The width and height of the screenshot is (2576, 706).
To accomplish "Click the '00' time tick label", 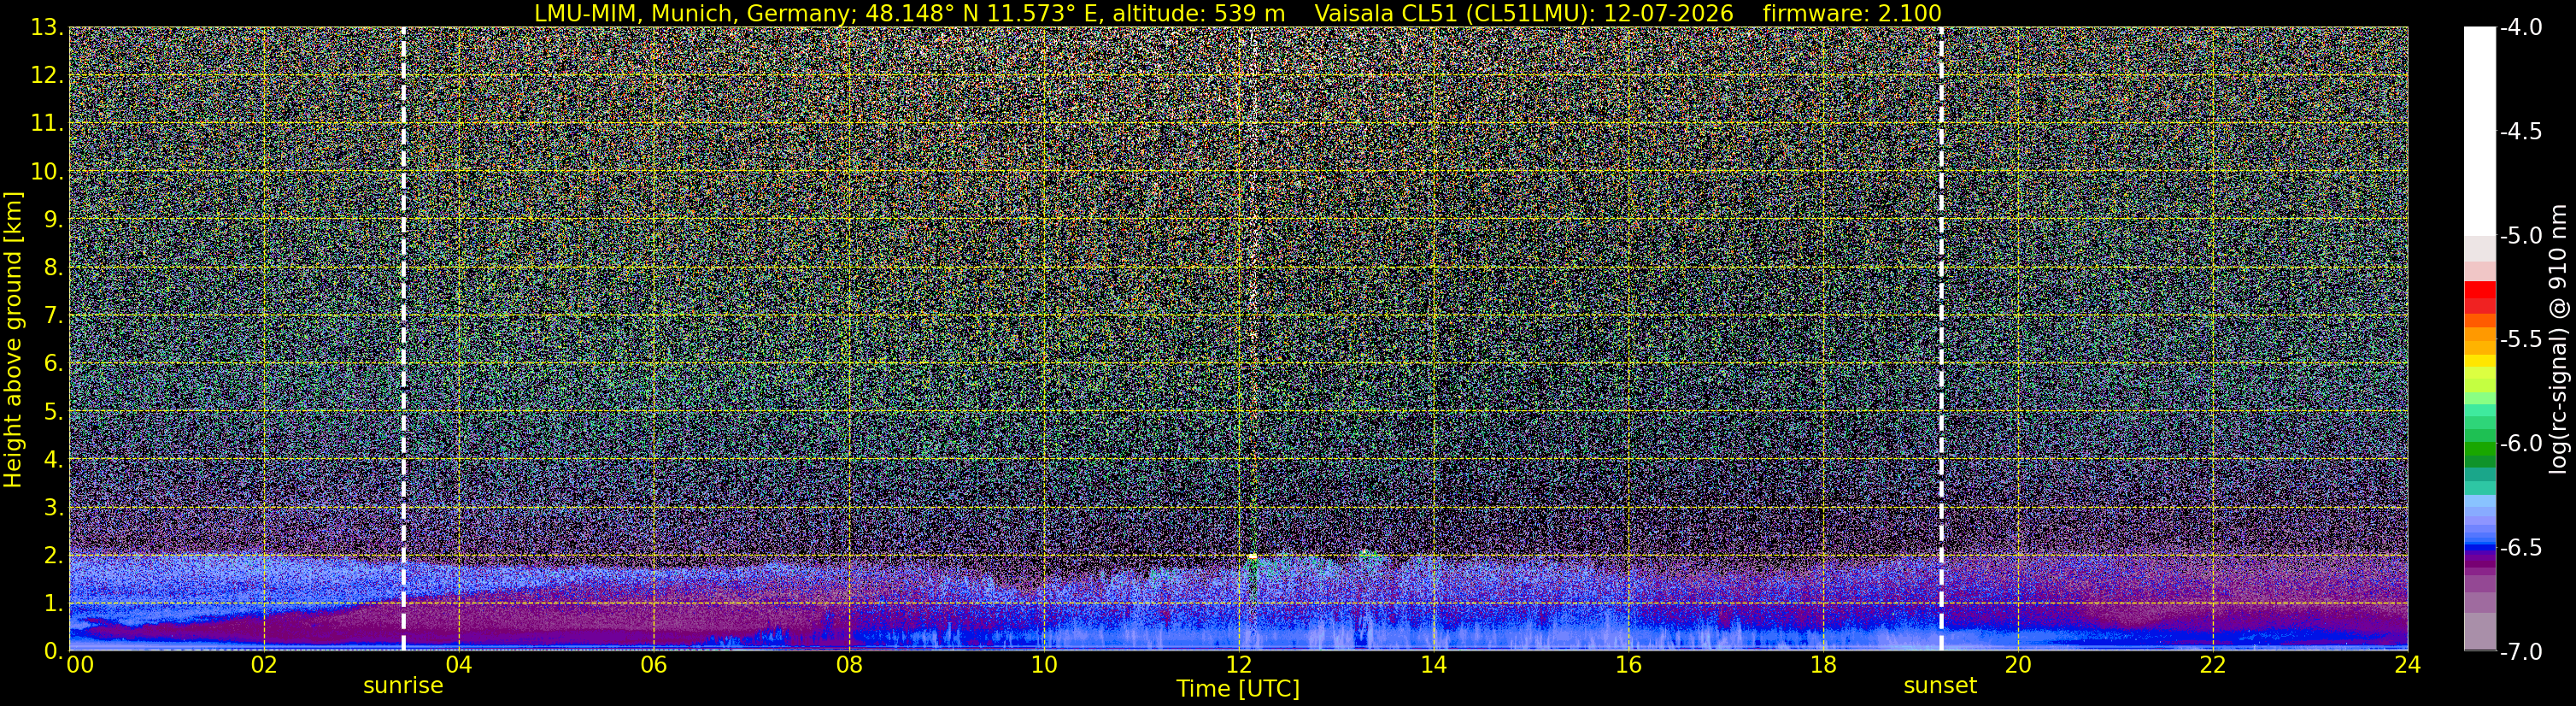I will point(80,665).
